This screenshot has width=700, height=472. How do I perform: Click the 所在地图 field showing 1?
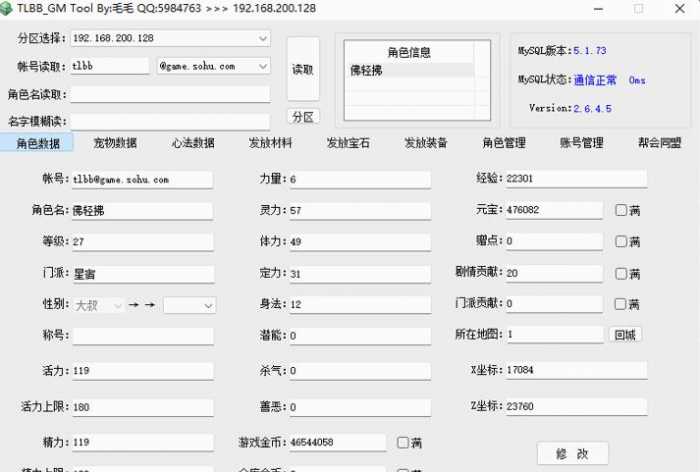[x=554, y=334]
